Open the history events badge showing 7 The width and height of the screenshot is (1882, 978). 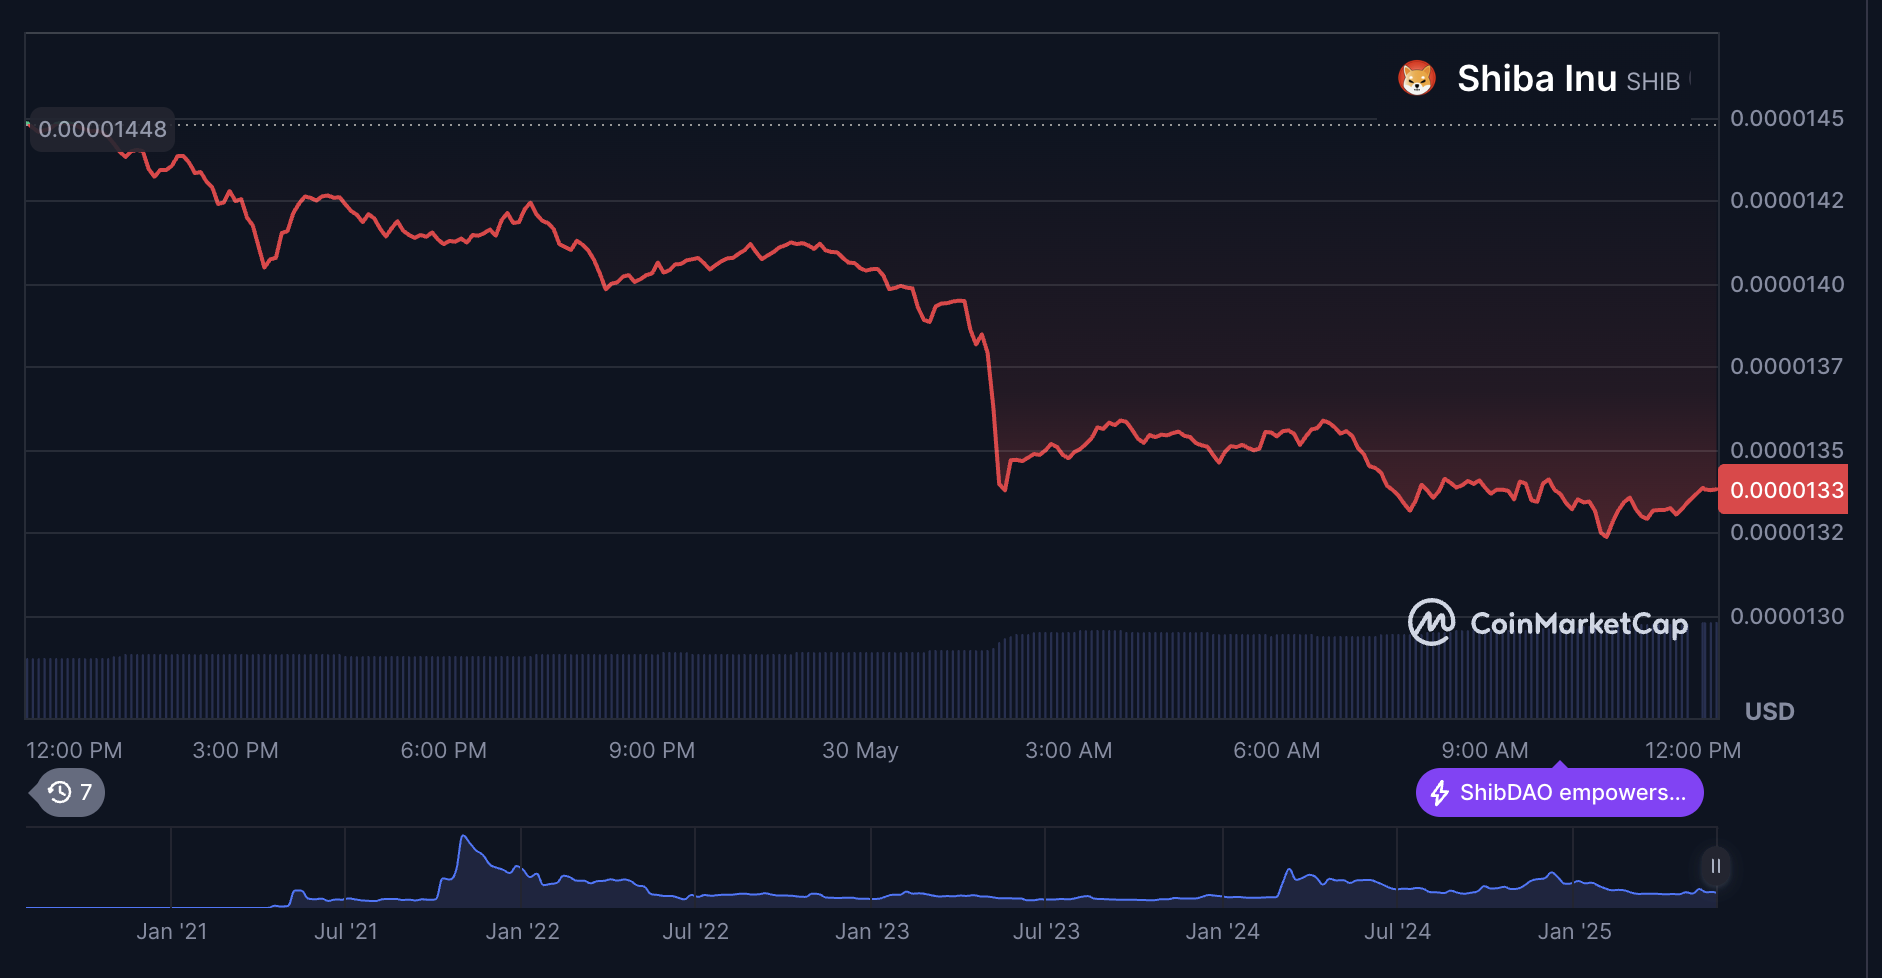[68, 792]
